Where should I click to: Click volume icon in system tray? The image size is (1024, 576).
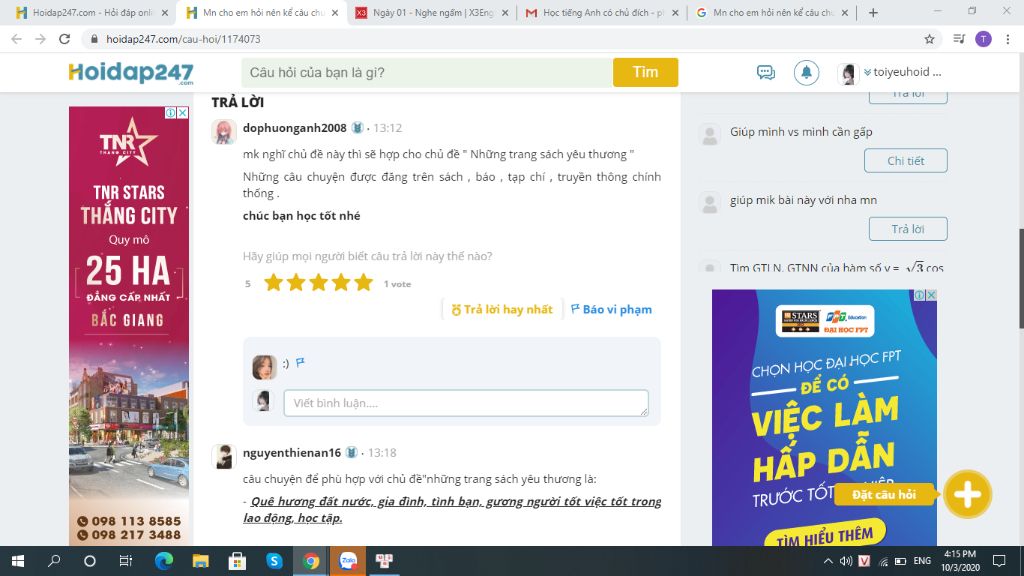pyautogui.click(x=846, y=561)
